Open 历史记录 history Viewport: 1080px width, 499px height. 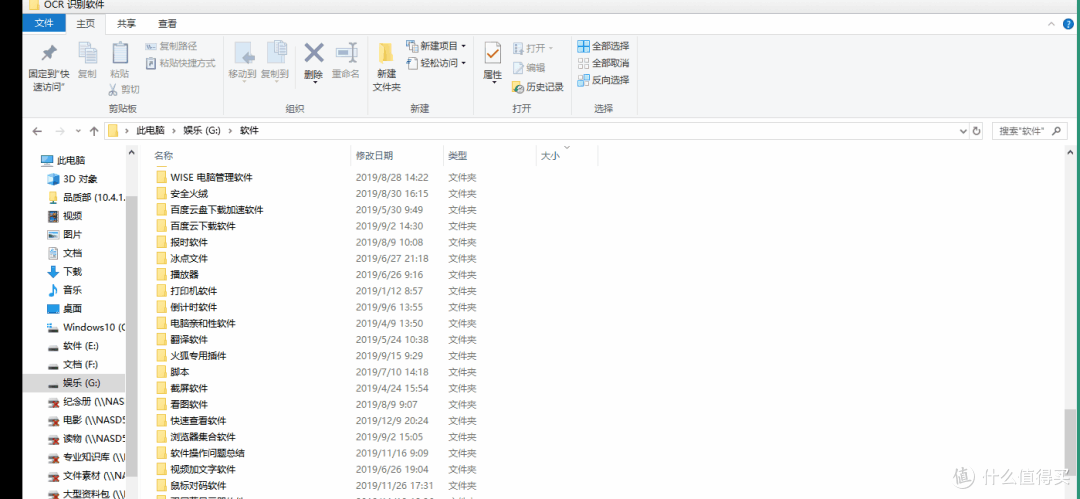[x=537, y=87]
